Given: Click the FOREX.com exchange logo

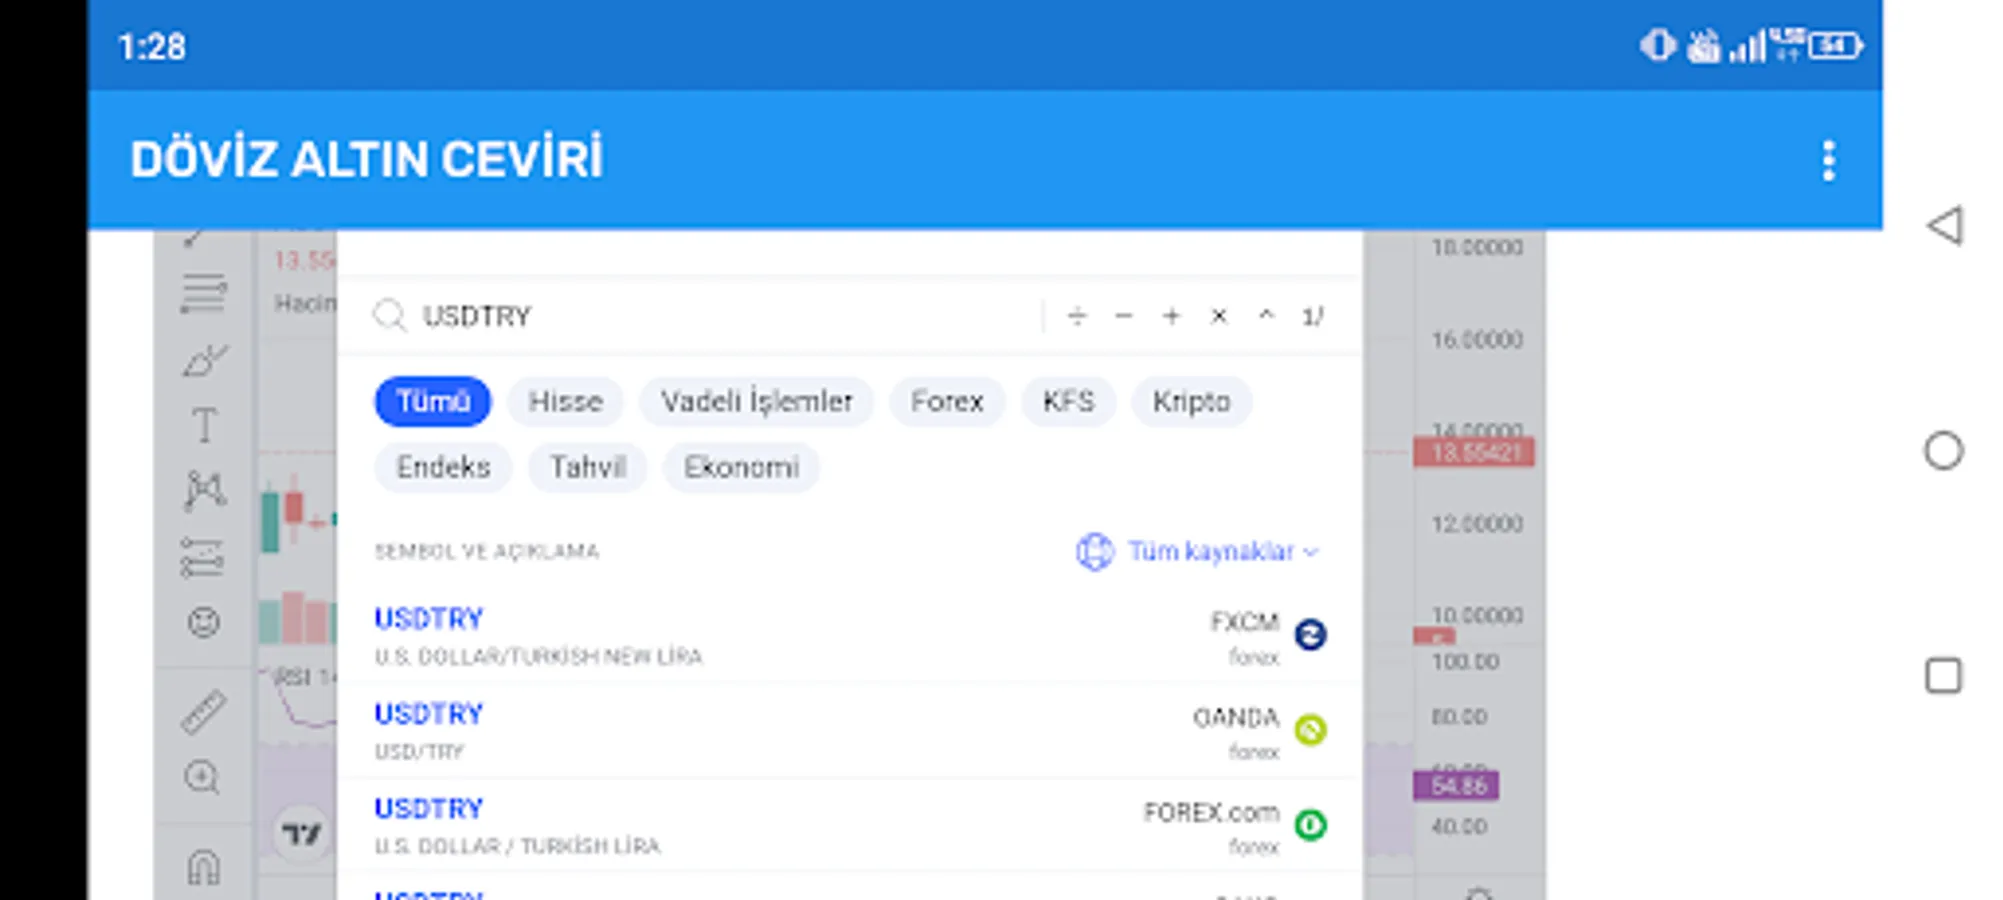Looking at the screenshot, I should (1310, 825).
